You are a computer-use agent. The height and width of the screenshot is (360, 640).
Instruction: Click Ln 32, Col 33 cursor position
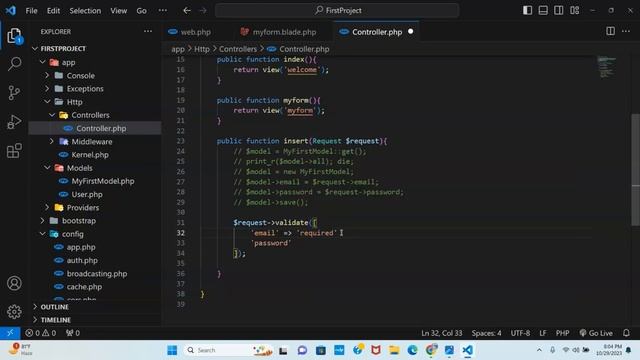coord(442,333)
